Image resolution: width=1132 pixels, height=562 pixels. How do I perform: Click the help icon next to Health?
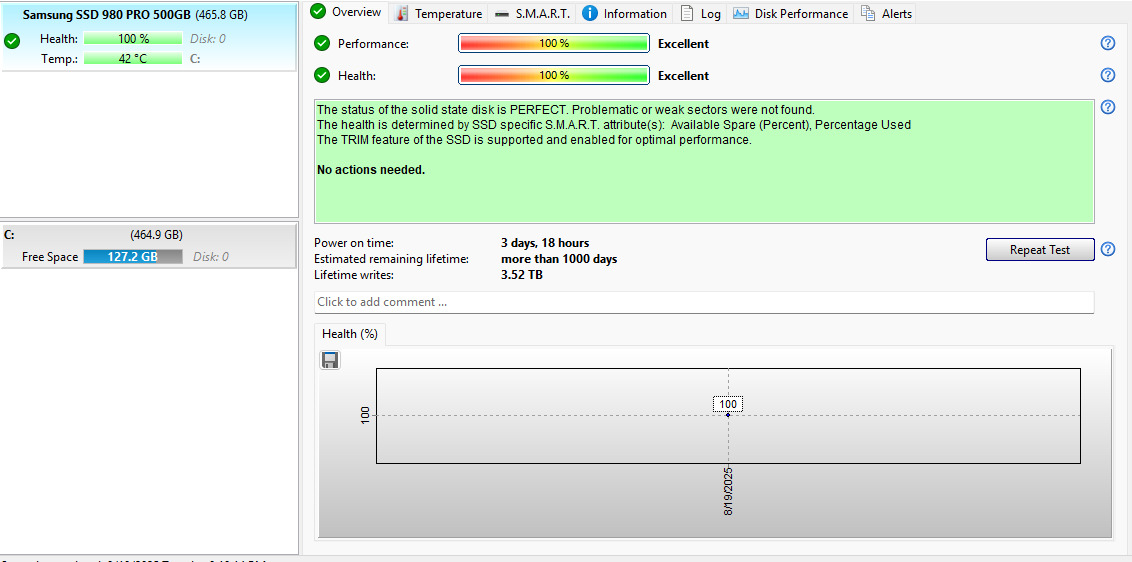click(x=1108, y=75)
